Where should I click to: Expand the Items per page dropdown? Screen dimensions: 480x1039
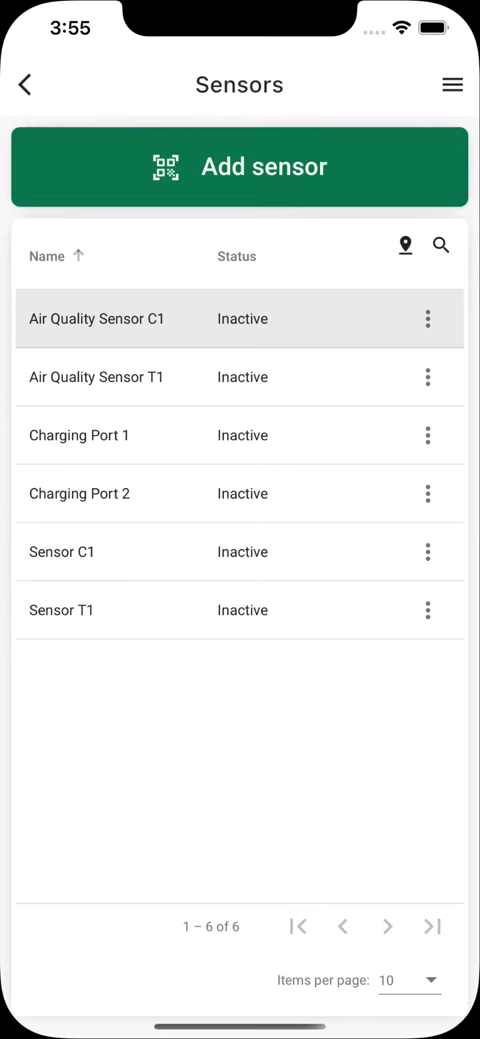410,981
